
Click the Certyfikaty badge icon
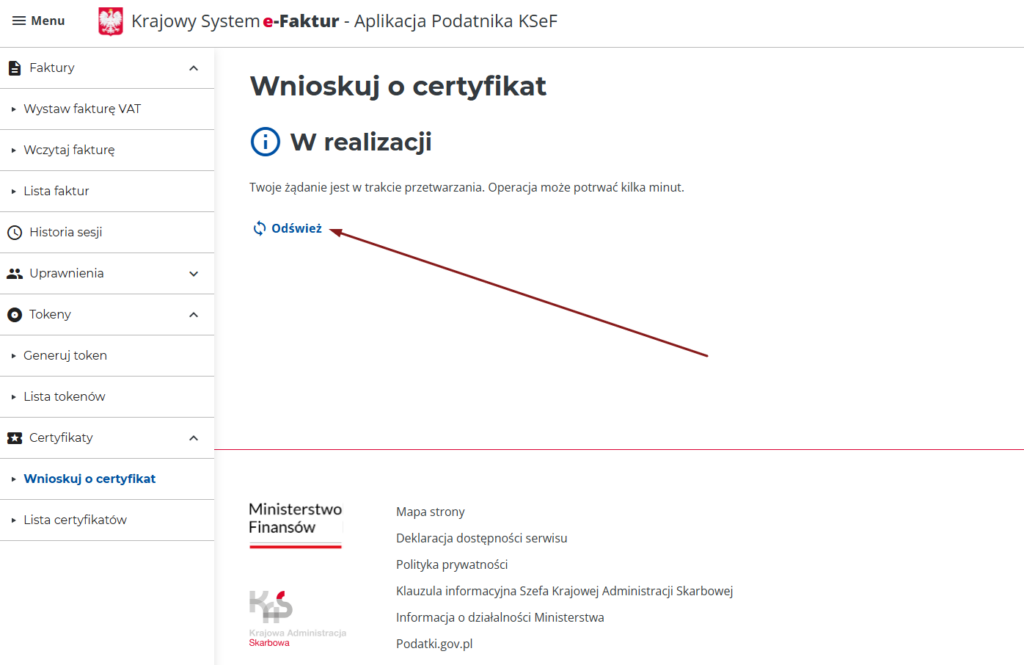[x=14, y=438]
